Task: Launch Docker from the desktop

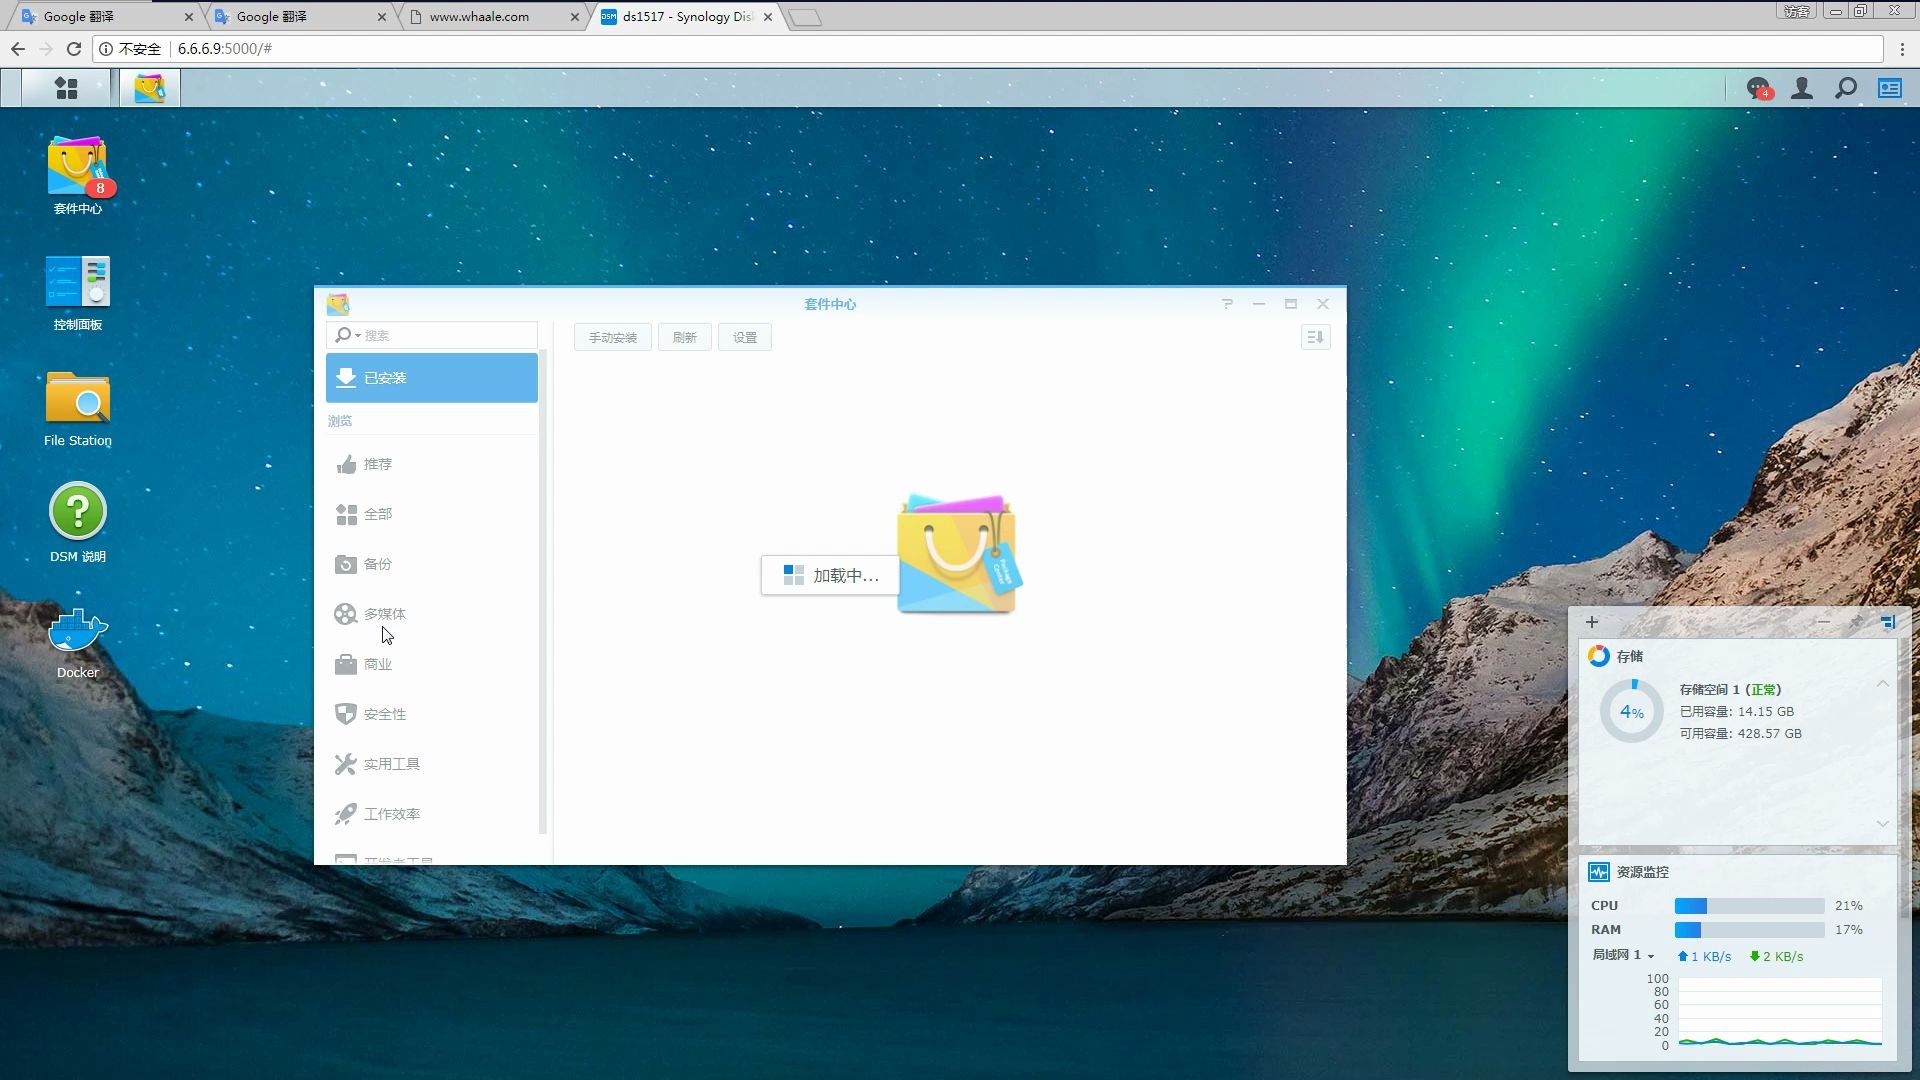Action: (78, 641)
